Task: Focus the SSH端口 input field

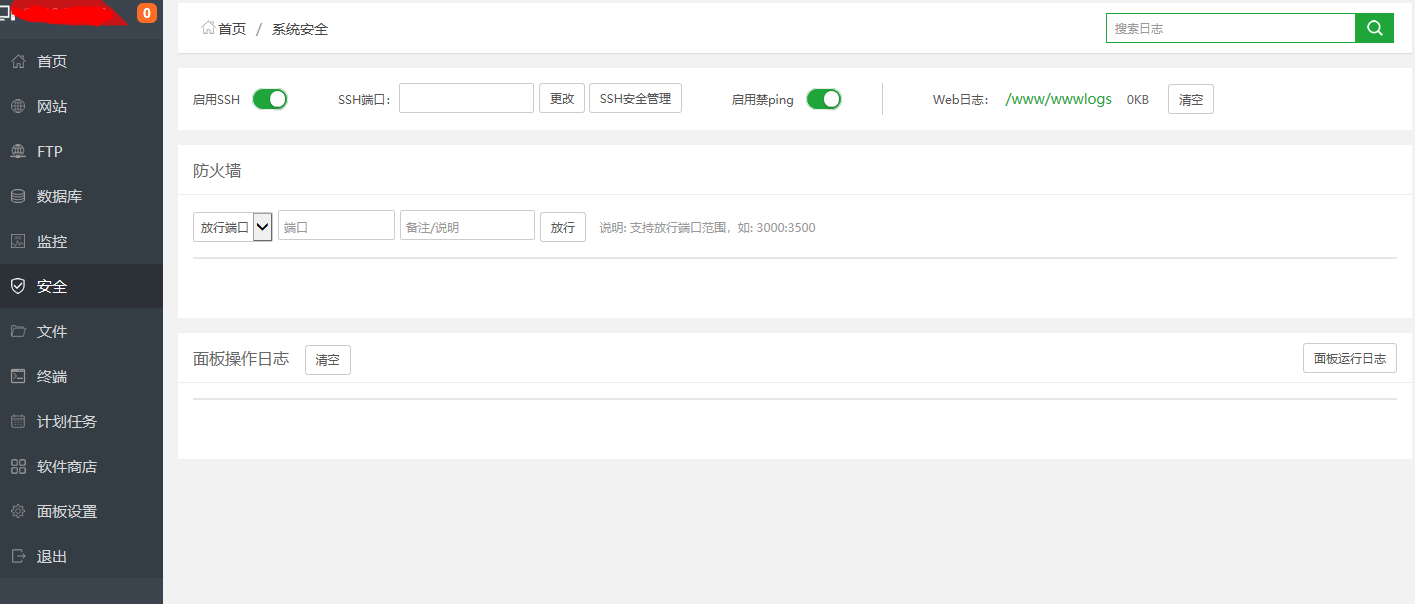Action: pos(466,98)
